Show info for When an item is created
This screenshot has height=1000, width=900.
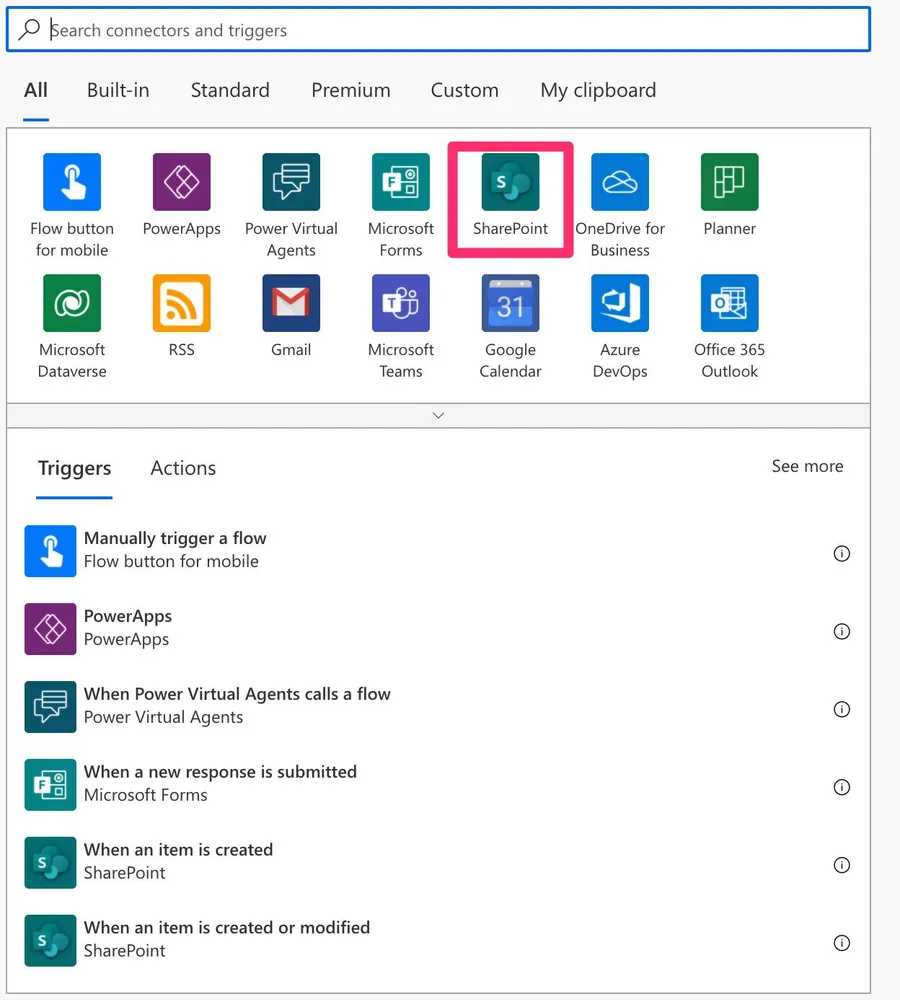[x=842, y=865]
